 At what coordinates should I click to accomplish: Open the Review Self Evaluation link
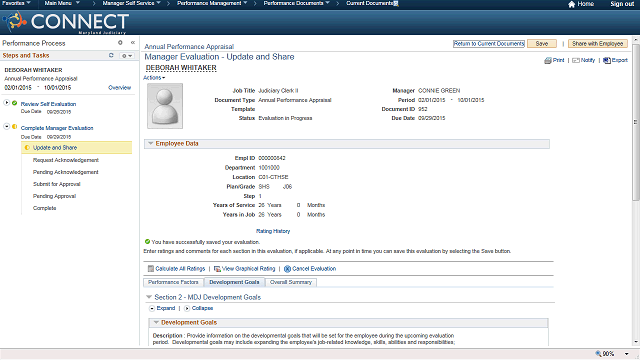[48, 104]
